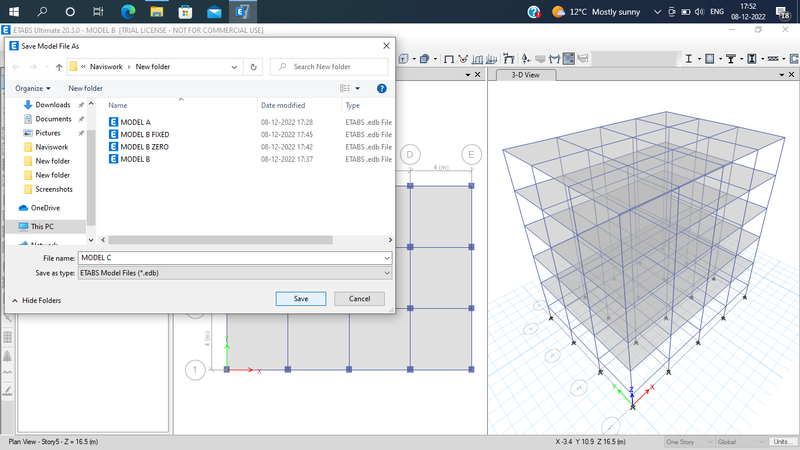Click the steel frame design I-beam icon
The image size is (800, 450).
(688, 59)
